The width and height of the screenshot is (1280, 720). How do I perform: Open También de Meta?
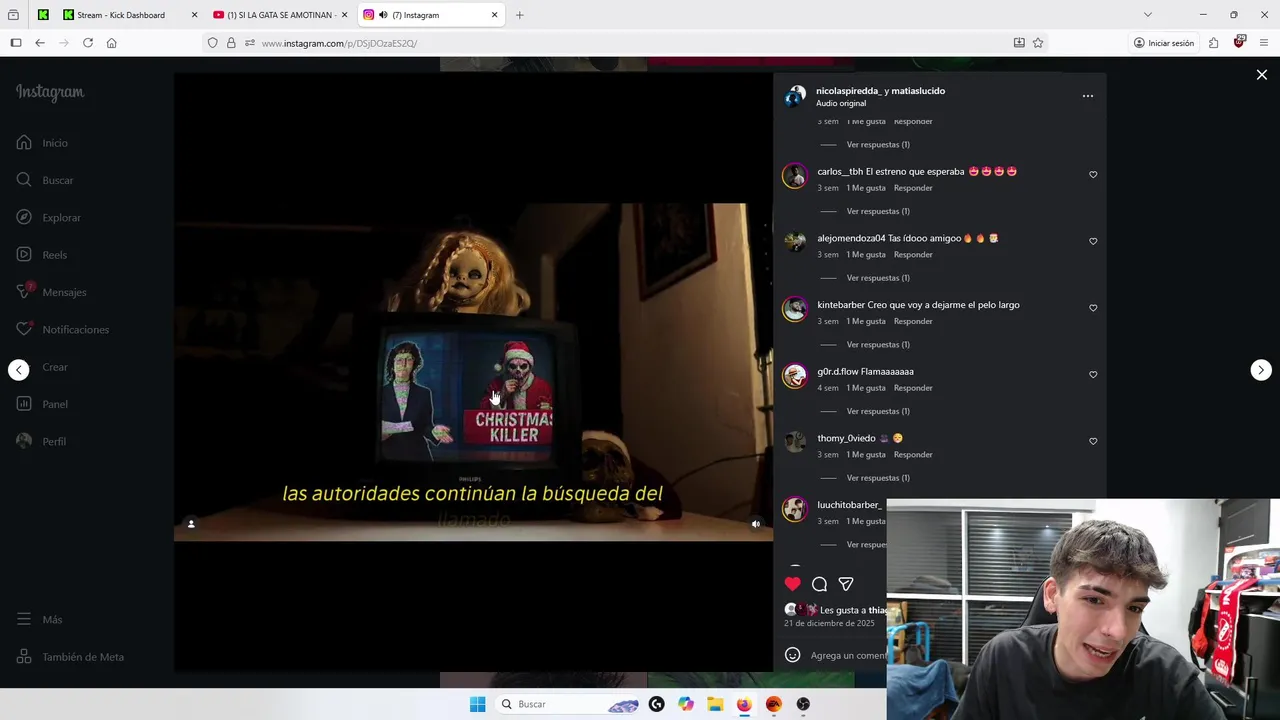tap(70, 657)
